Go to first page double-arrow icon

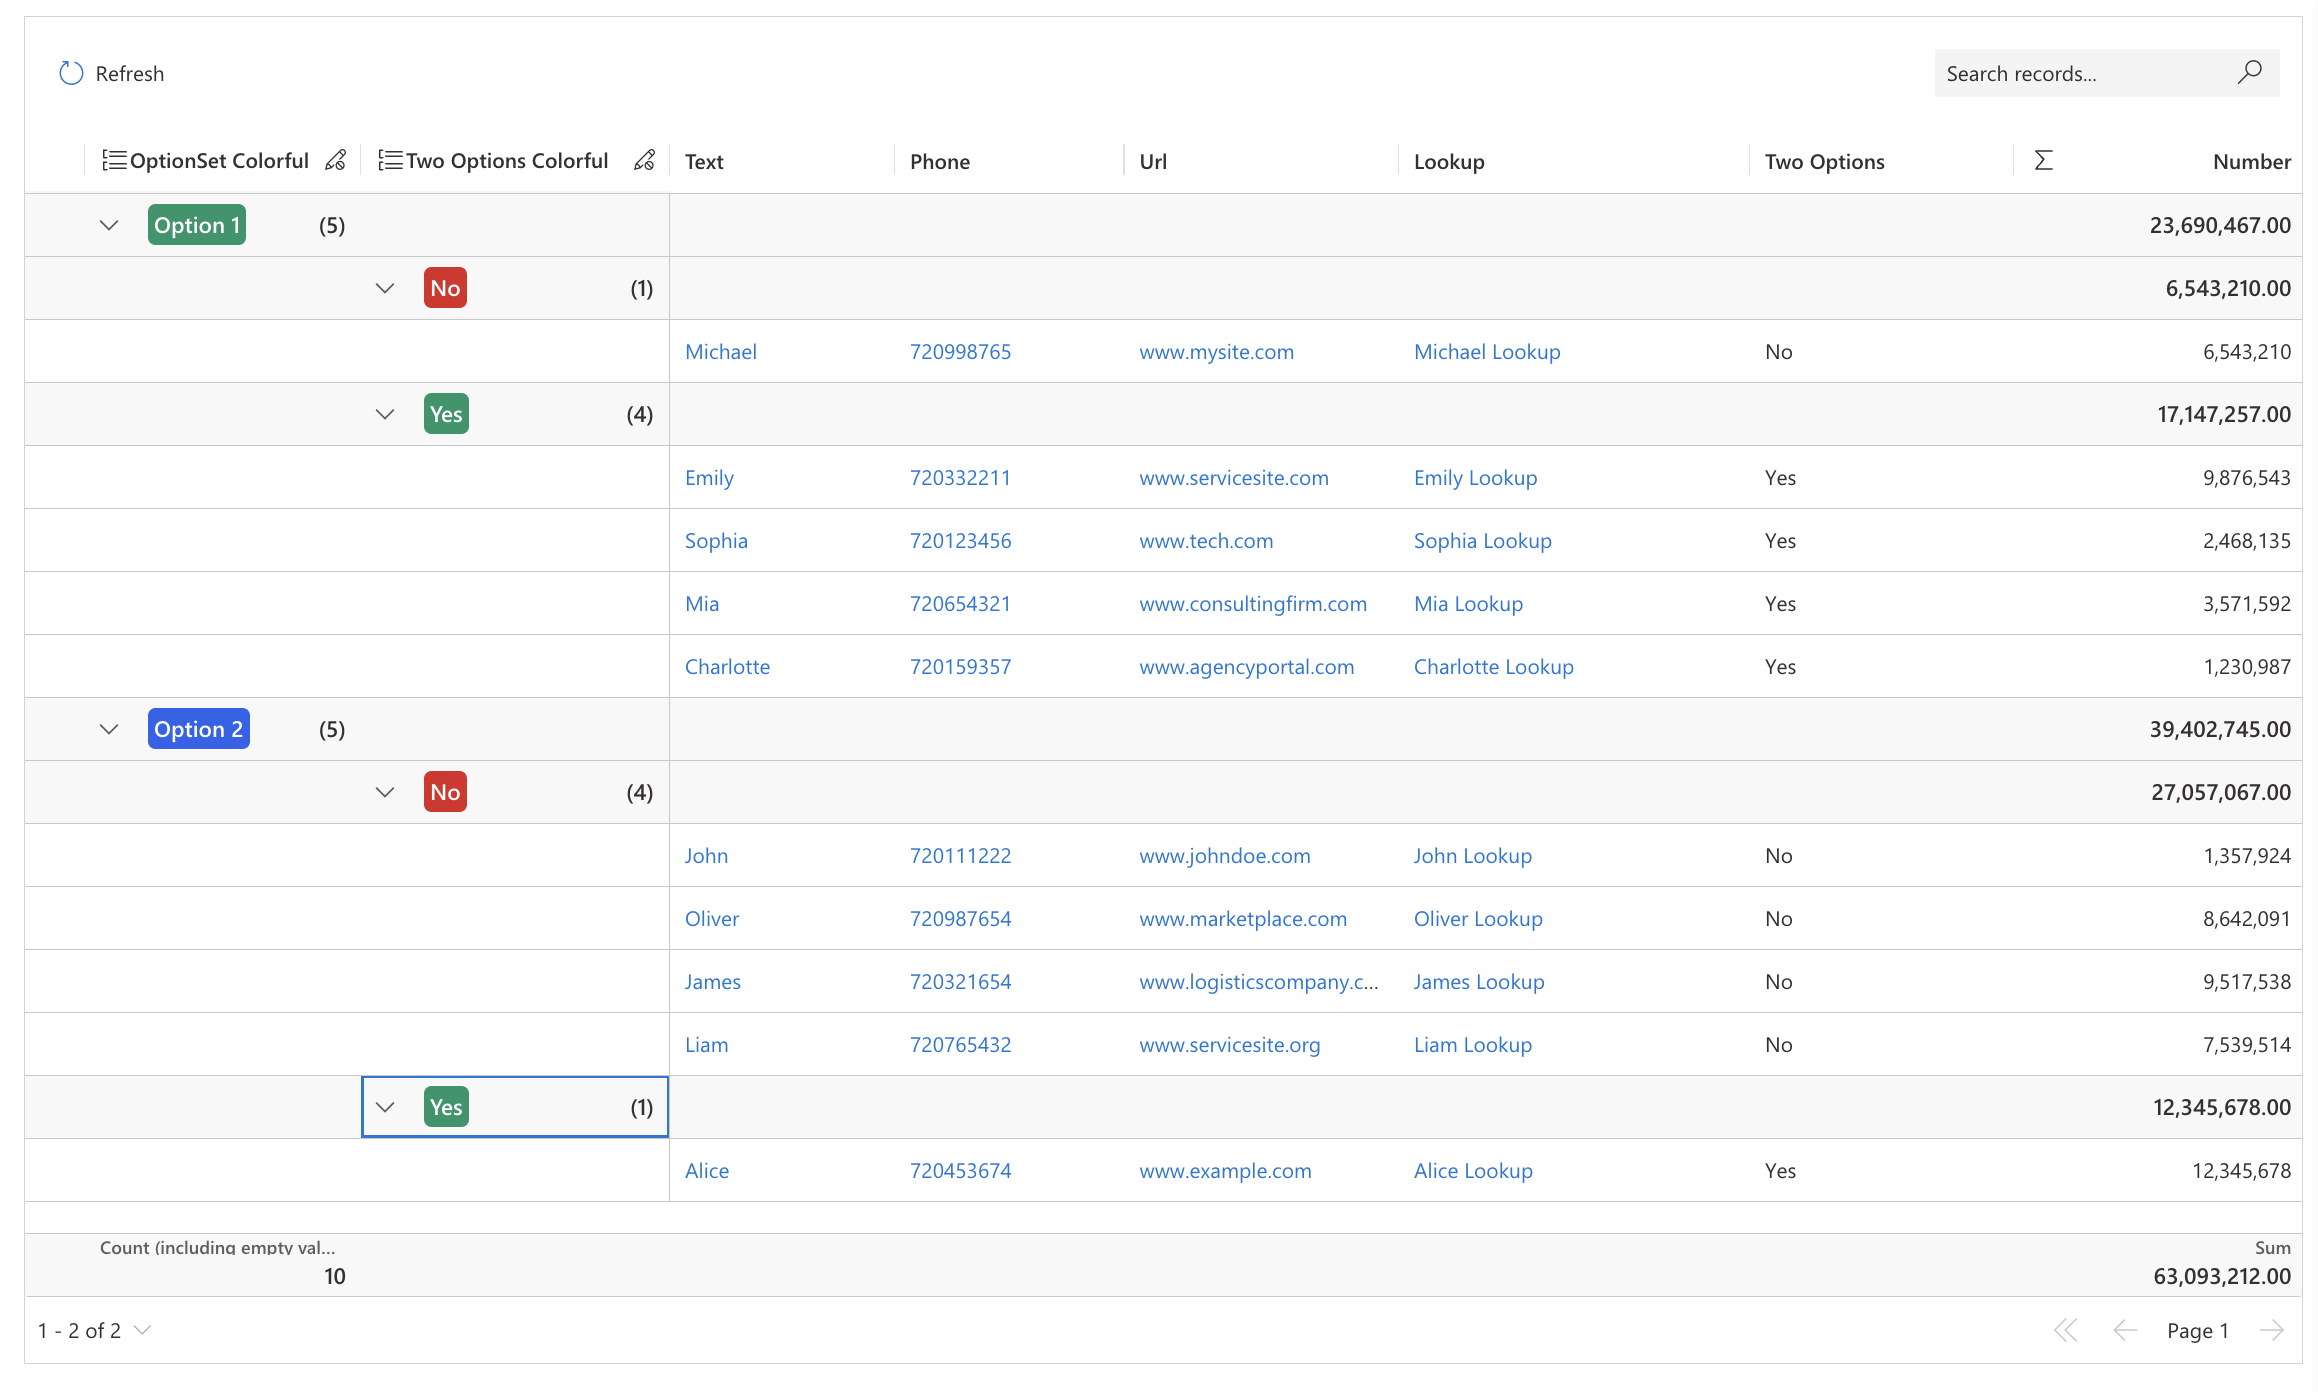point(2065,1330)
